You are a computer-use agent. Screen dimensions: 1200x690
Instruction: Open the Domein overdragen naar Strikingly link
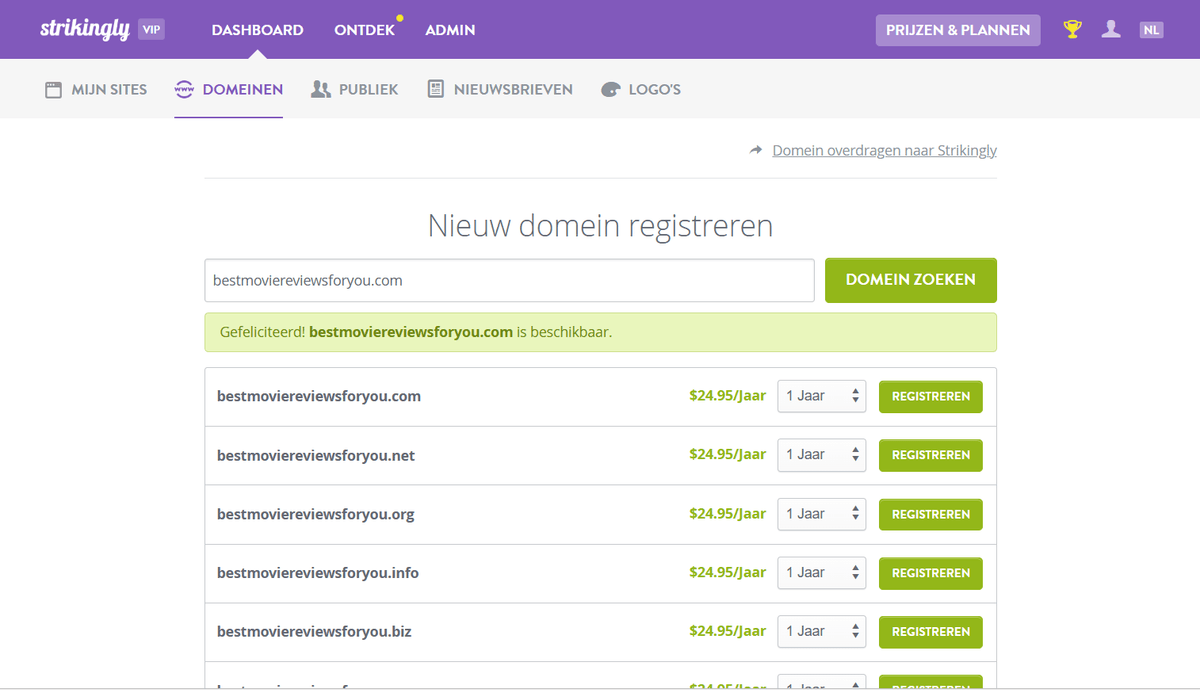[x=884, y=150]
